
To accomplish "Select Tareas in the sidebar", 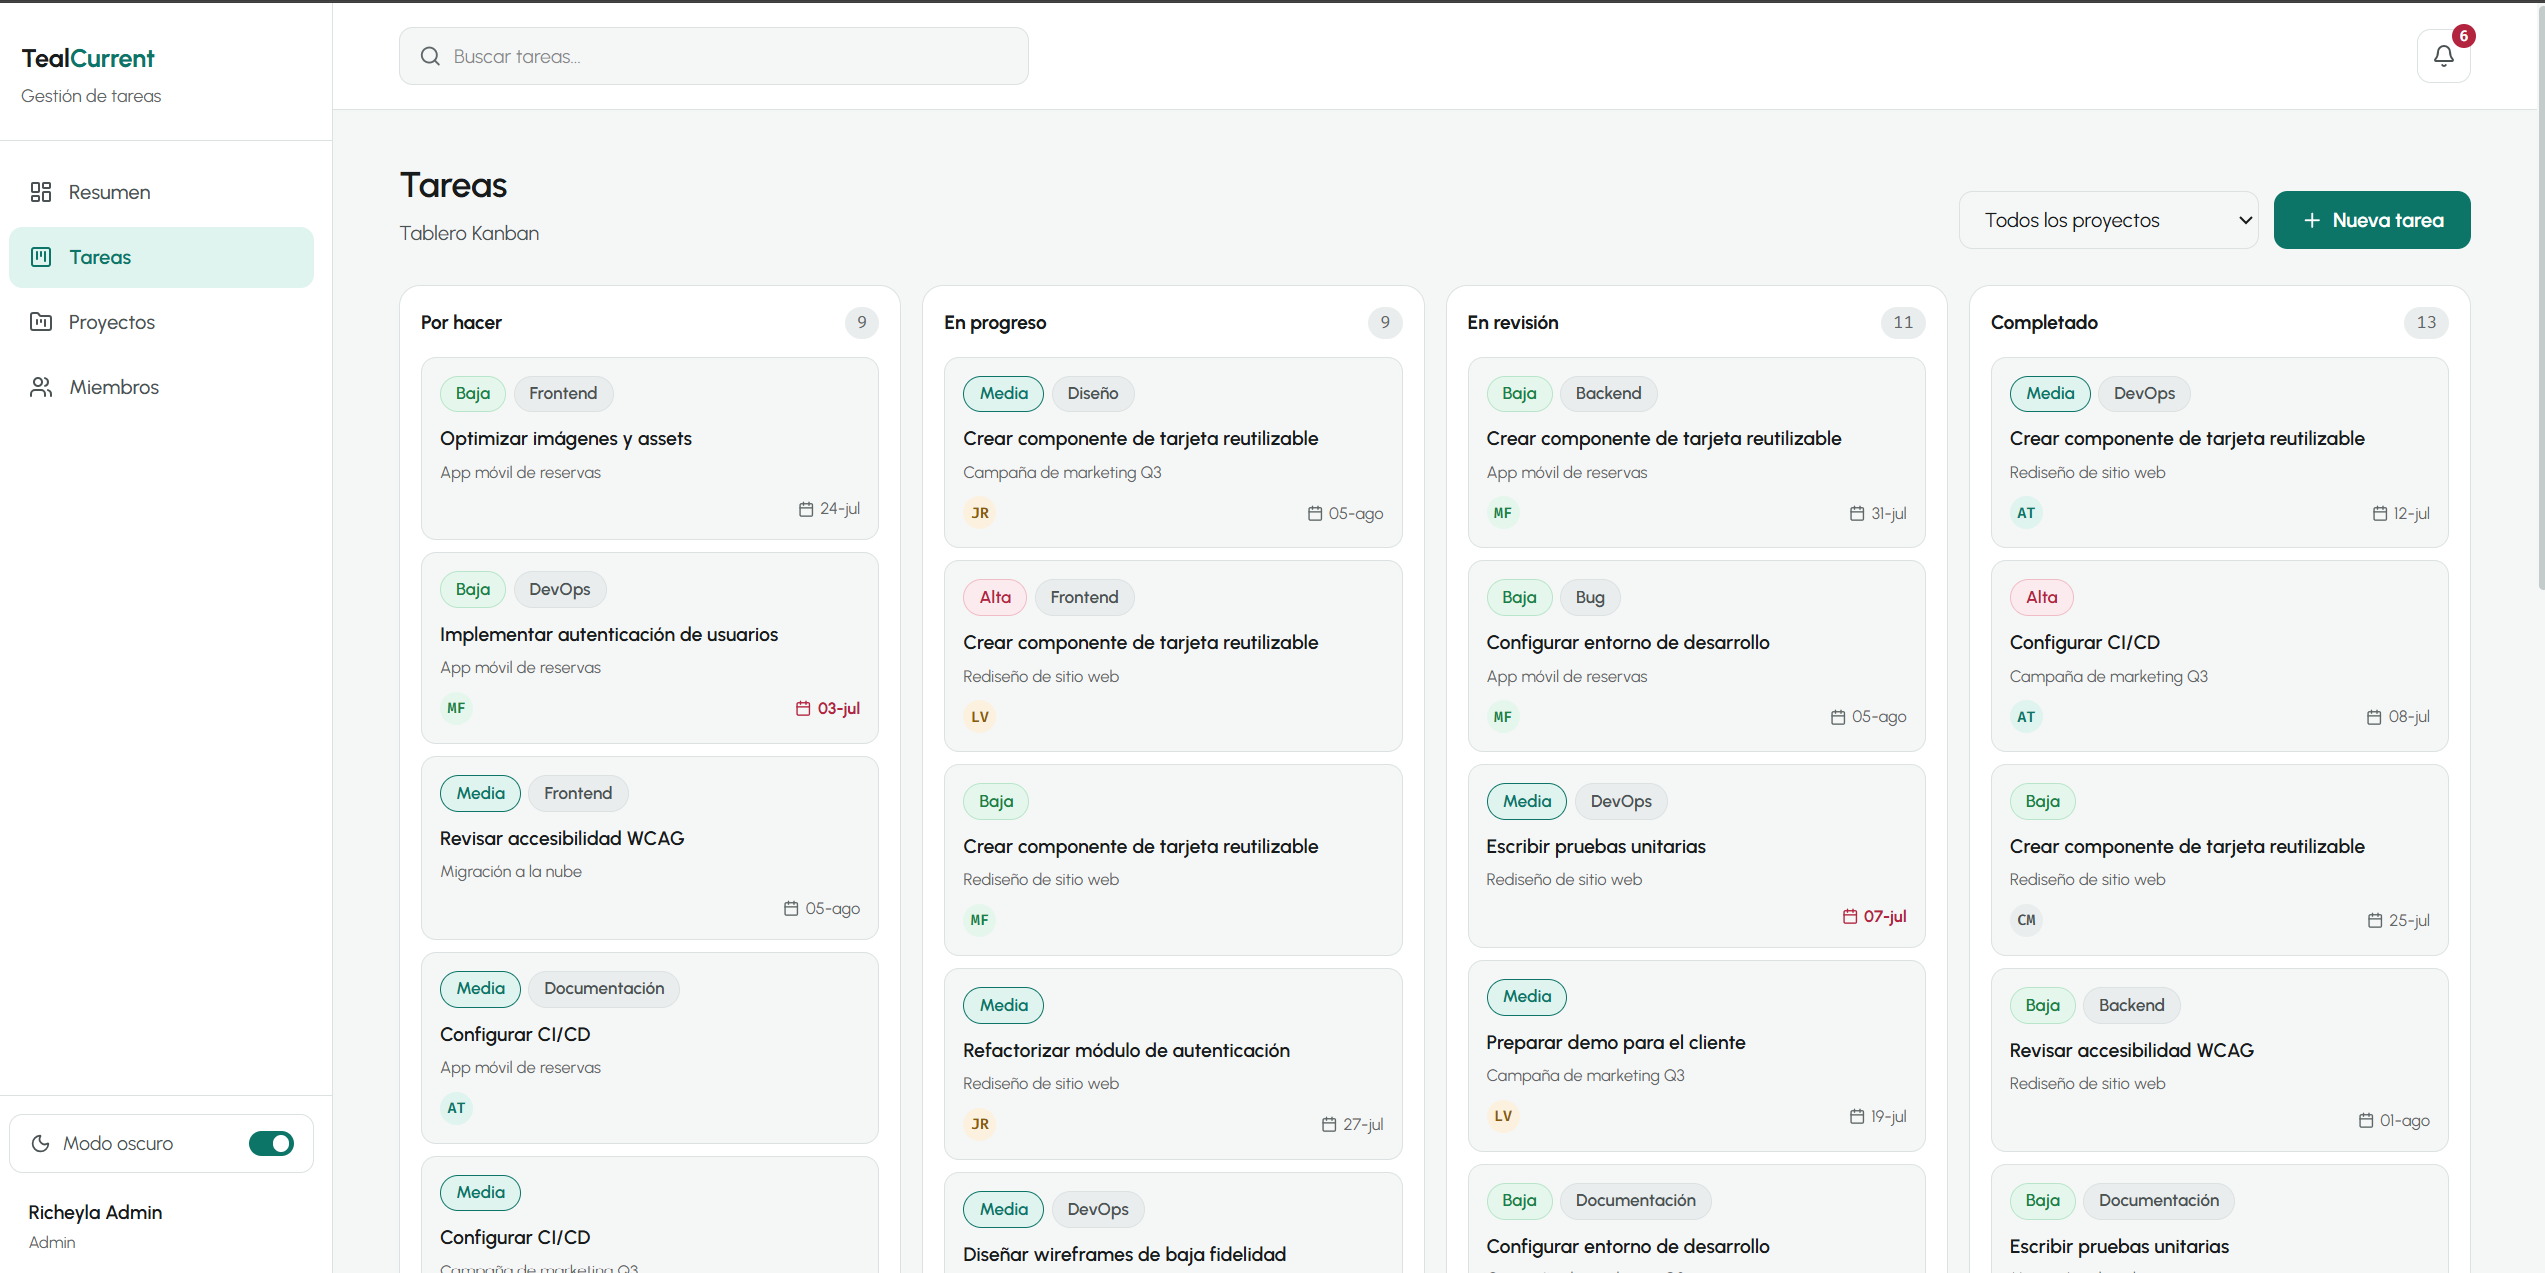I will pyautogui.click(x=161, y=257).
